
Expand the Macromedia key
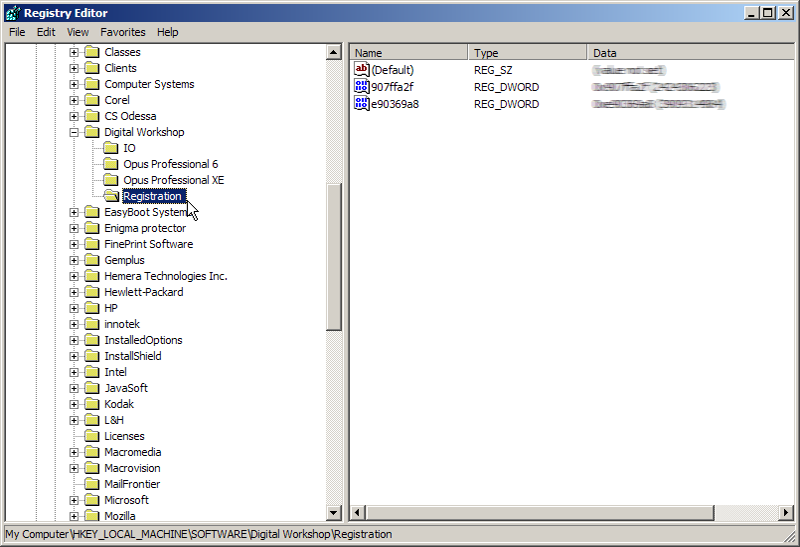coord(74,452)
